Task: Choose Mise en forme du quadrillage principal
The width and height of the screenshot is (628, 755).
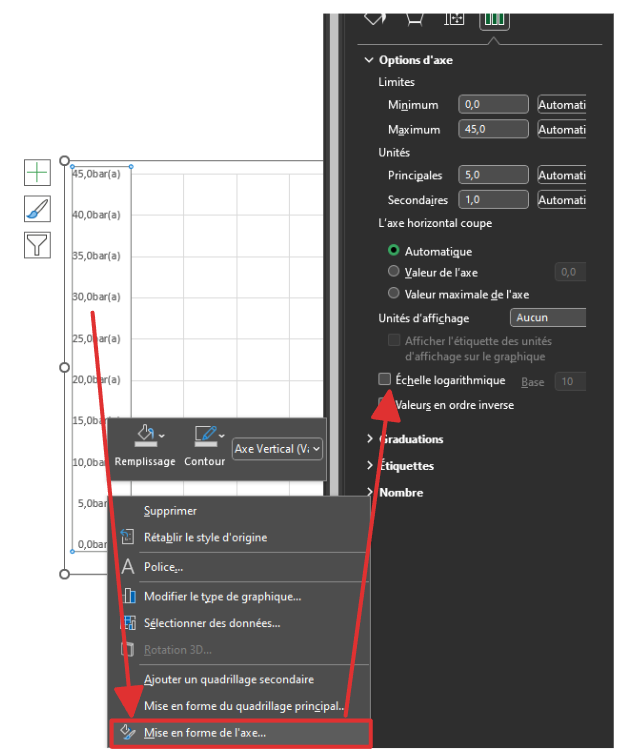Action: [244, 706]
